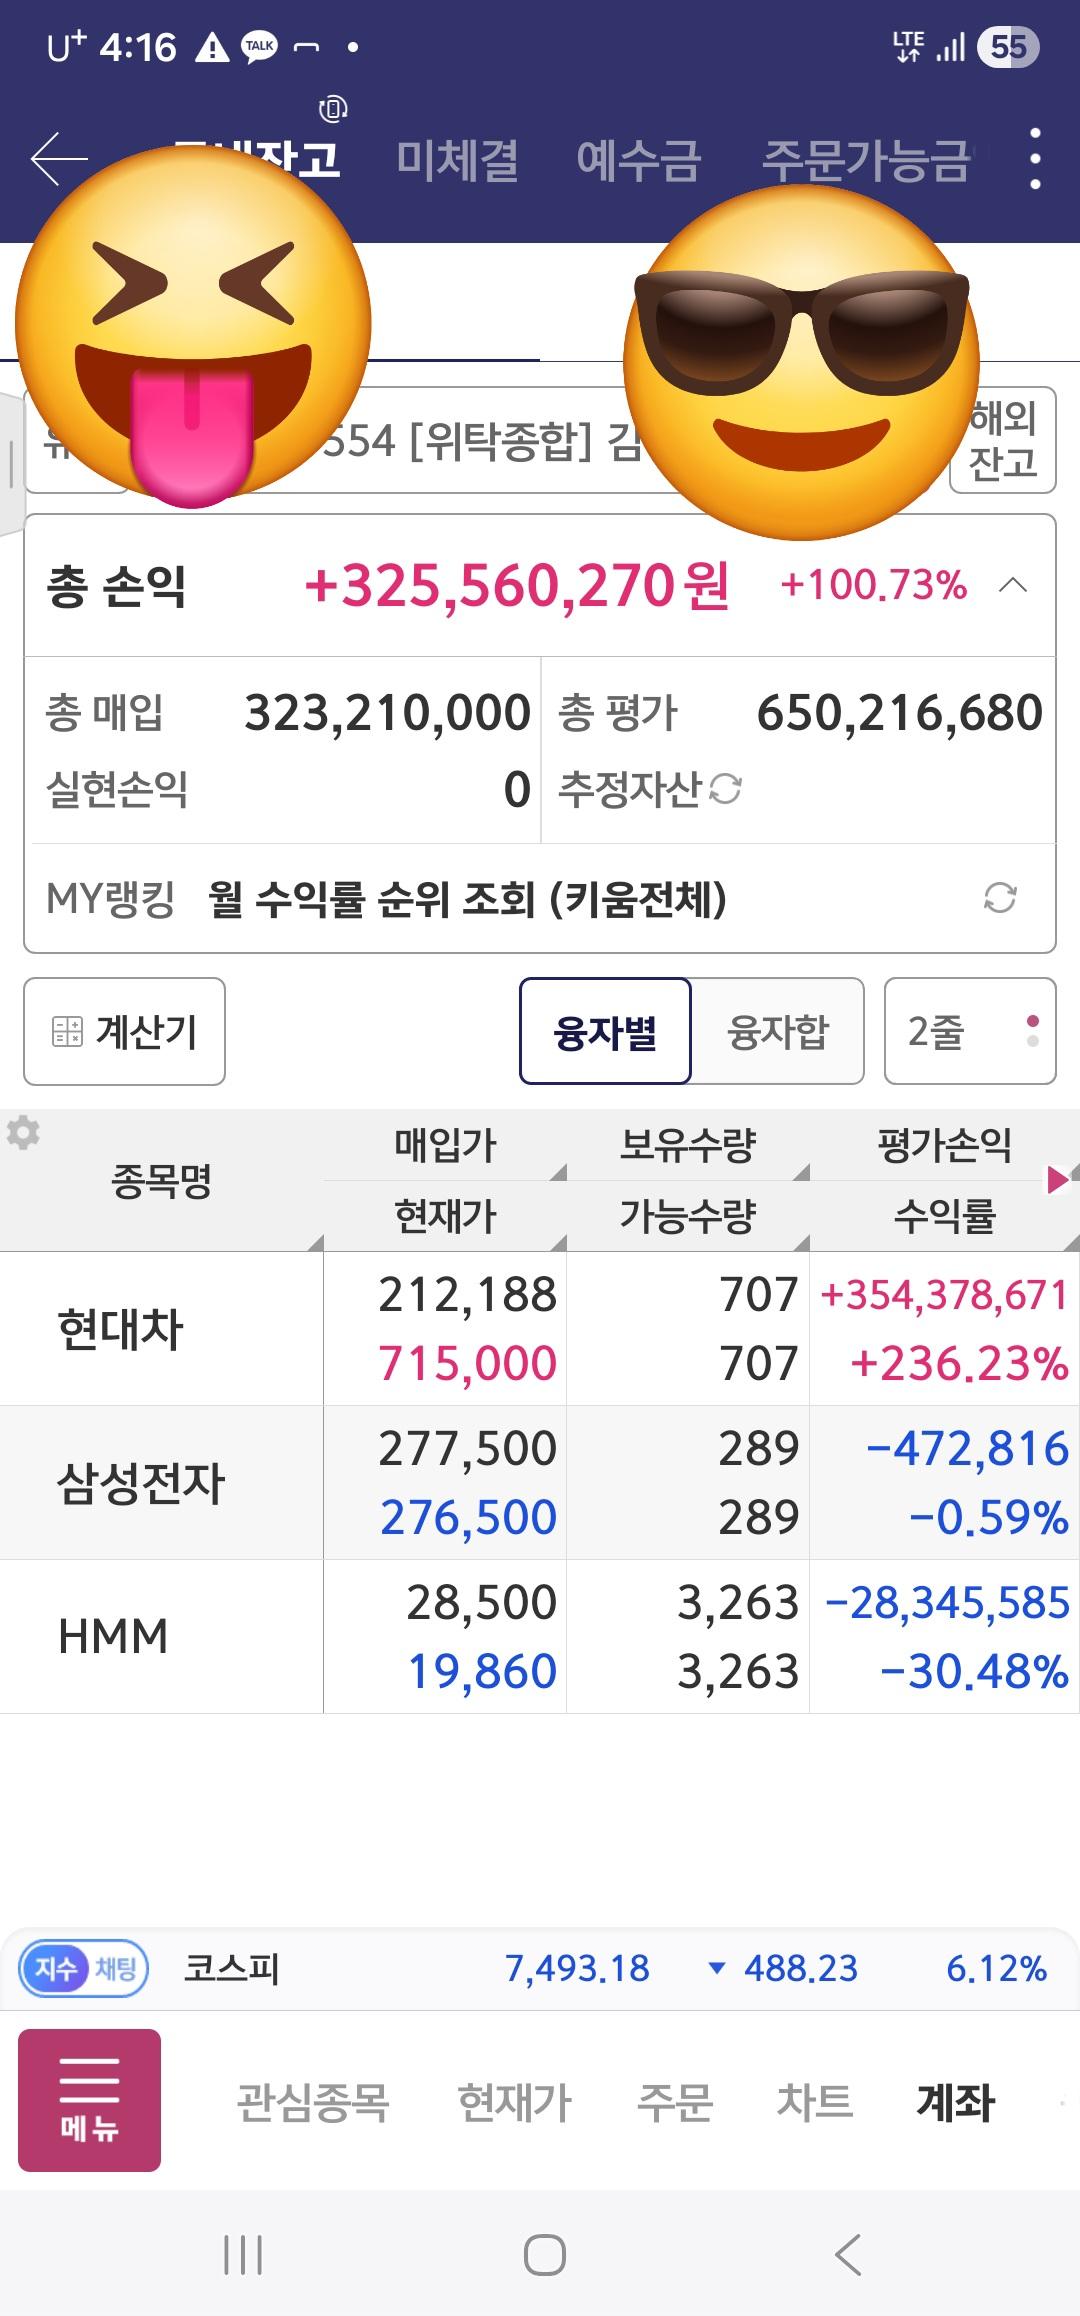Tap Android recent apps button
The width and height of the screenshot is (1080, 2316).
(x=243, y=2255)
